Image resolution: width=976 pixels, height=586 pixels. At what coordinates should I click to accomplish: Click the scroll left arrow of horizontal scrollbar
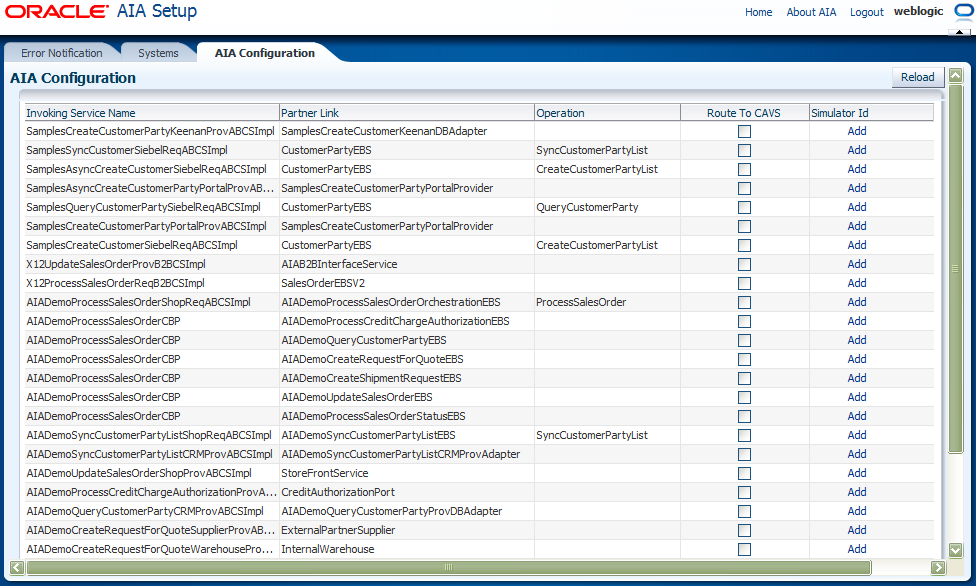tap(17, 567)
